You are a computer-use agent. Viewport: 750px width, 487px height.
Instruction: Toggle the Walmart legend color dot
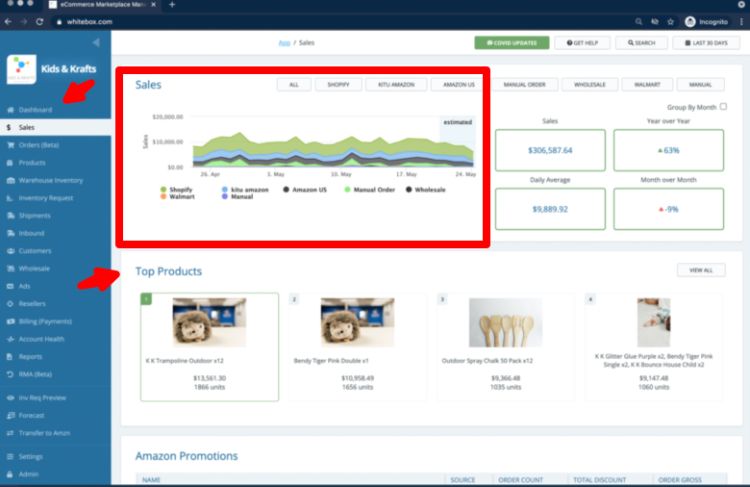(x=164, y=197)
